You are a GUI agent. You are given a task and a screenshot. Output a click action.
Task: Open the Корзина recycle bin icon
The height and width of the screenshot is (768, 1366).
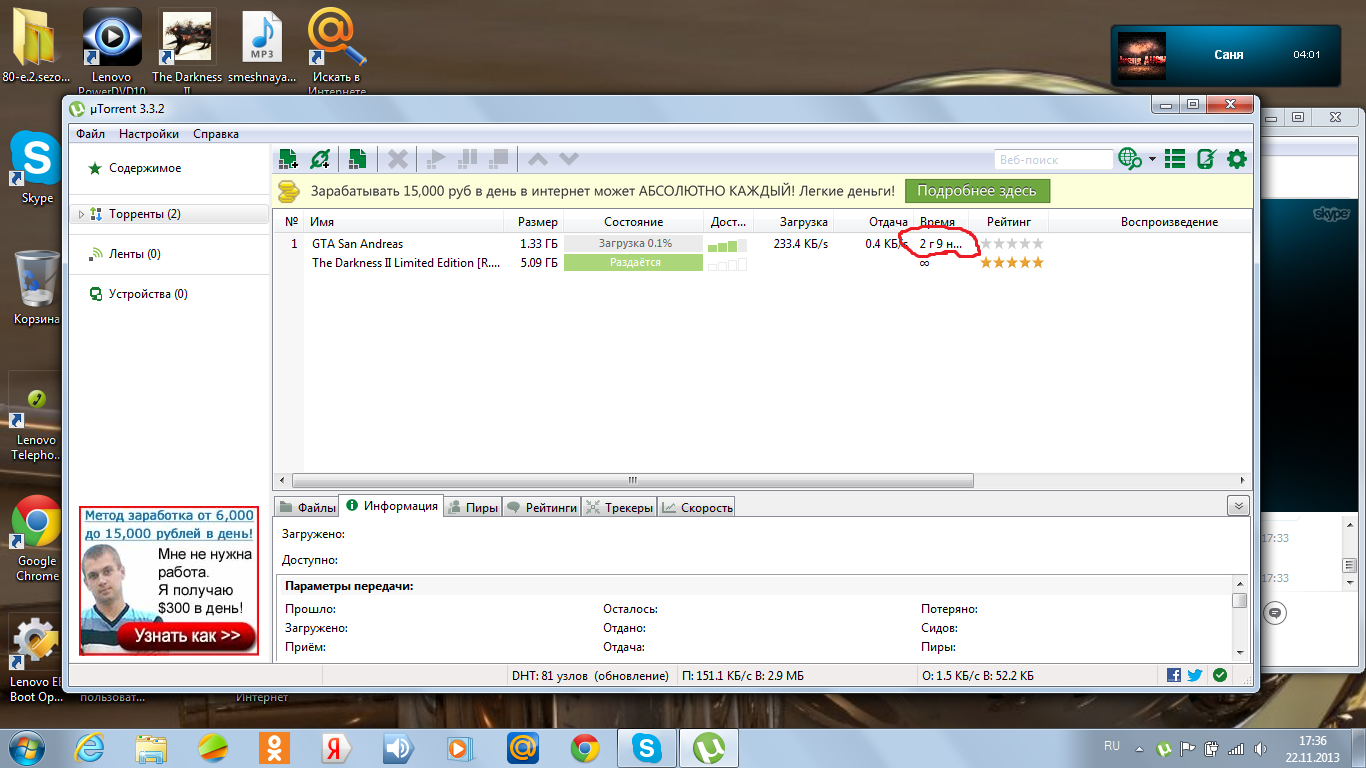pos(37,287)
